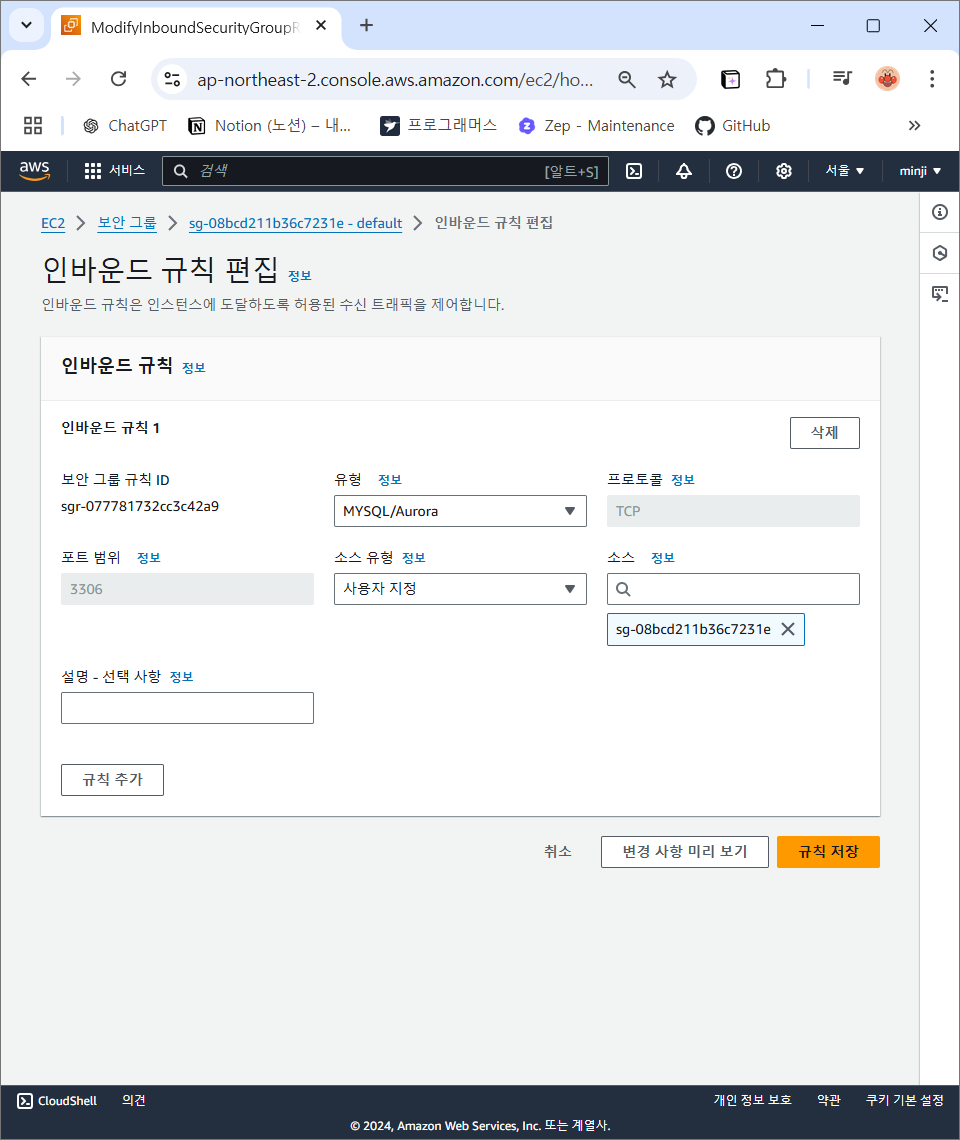Open the GitHub bookmark in the bookmarks bar

click(x=733, y=125)
